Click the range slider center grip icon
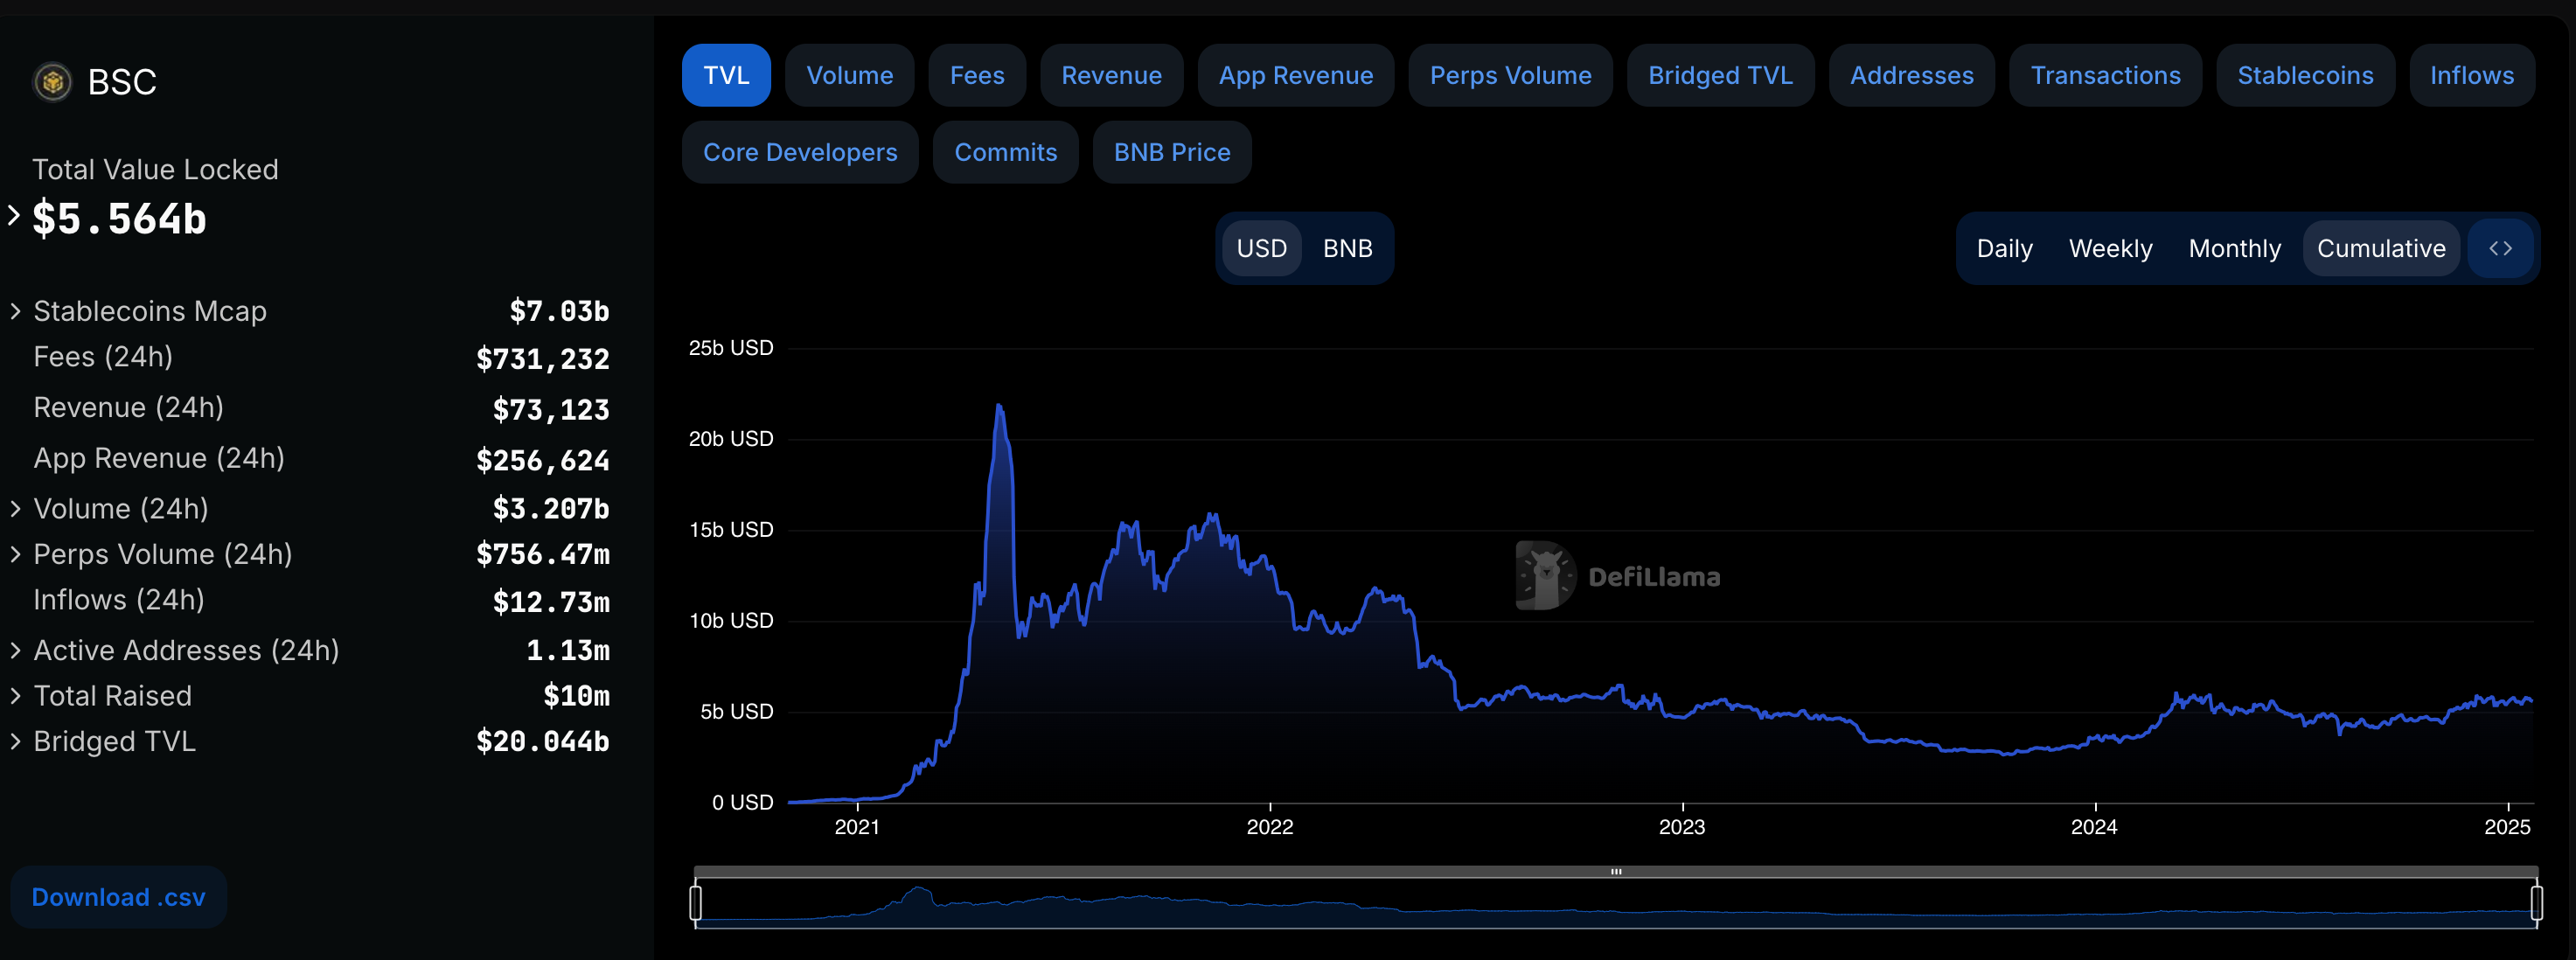Viewport: 2576px width, 960px height. (x=1616, y=872)
